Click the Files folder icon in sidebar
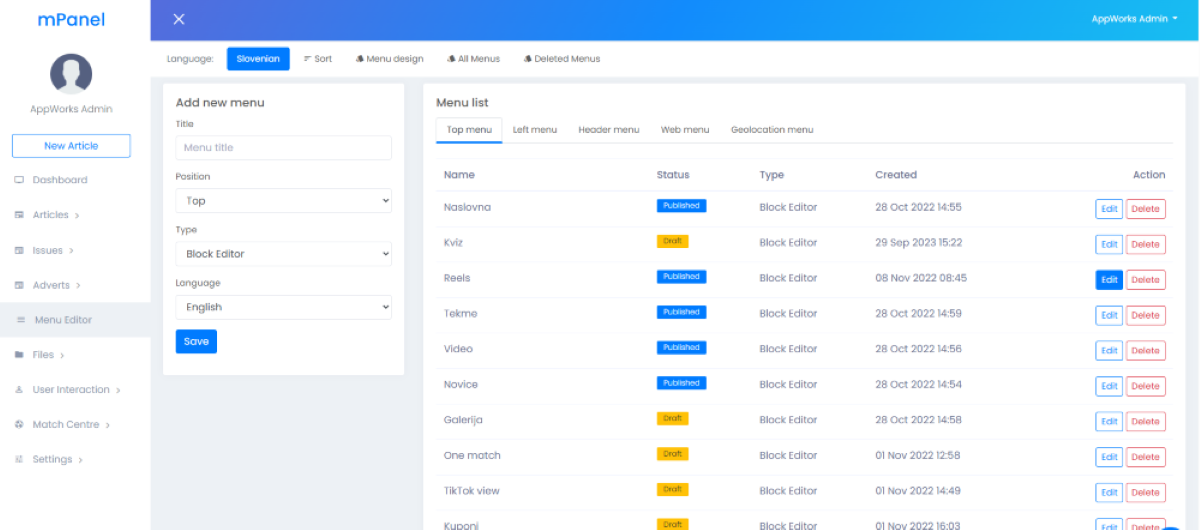 click(19, 355)
